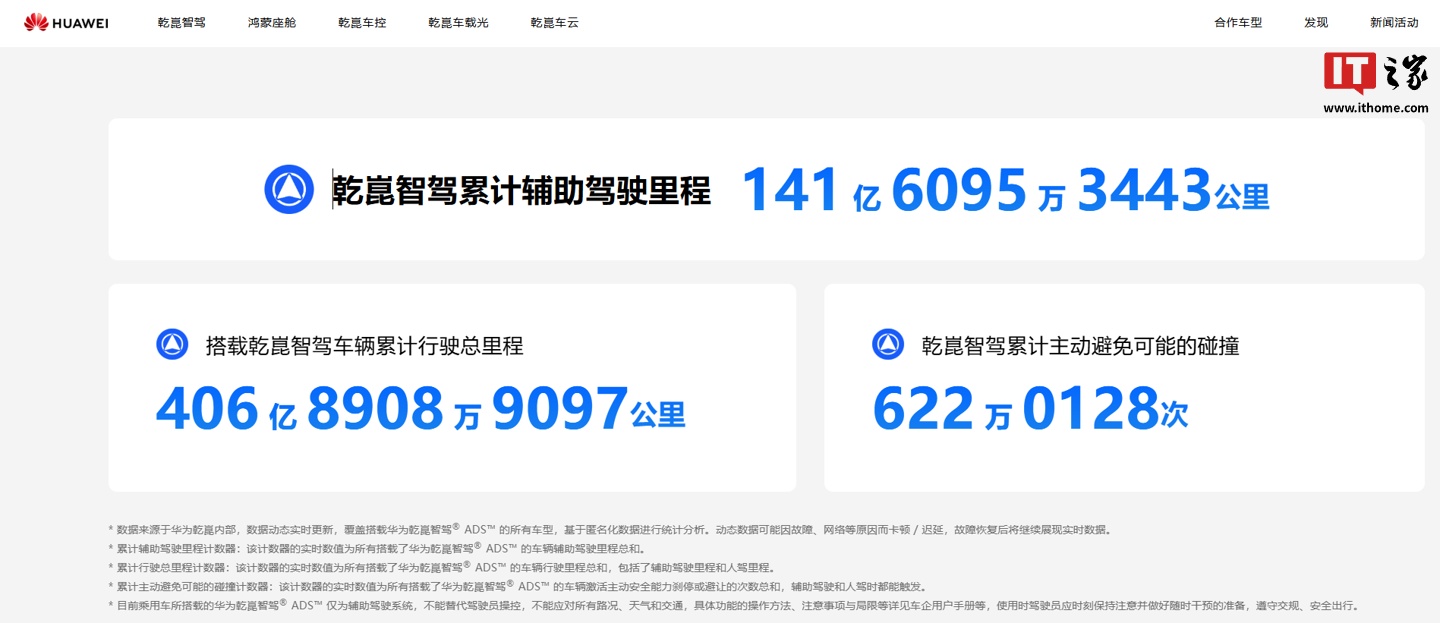Open the 鸿蒙座舱 navigation menu
Screen dimensions: 1440x623
[272, 22]
